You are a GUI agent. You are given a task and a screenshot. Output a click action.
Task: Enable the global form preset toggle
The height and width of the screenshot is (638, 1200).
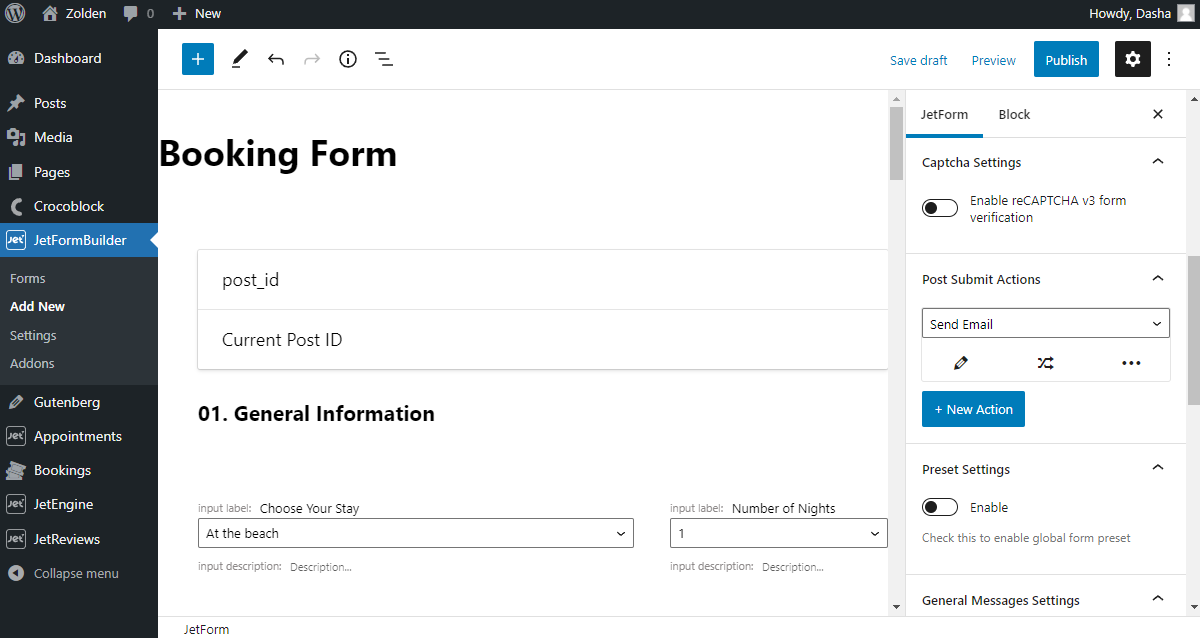(x=940, y=507)
